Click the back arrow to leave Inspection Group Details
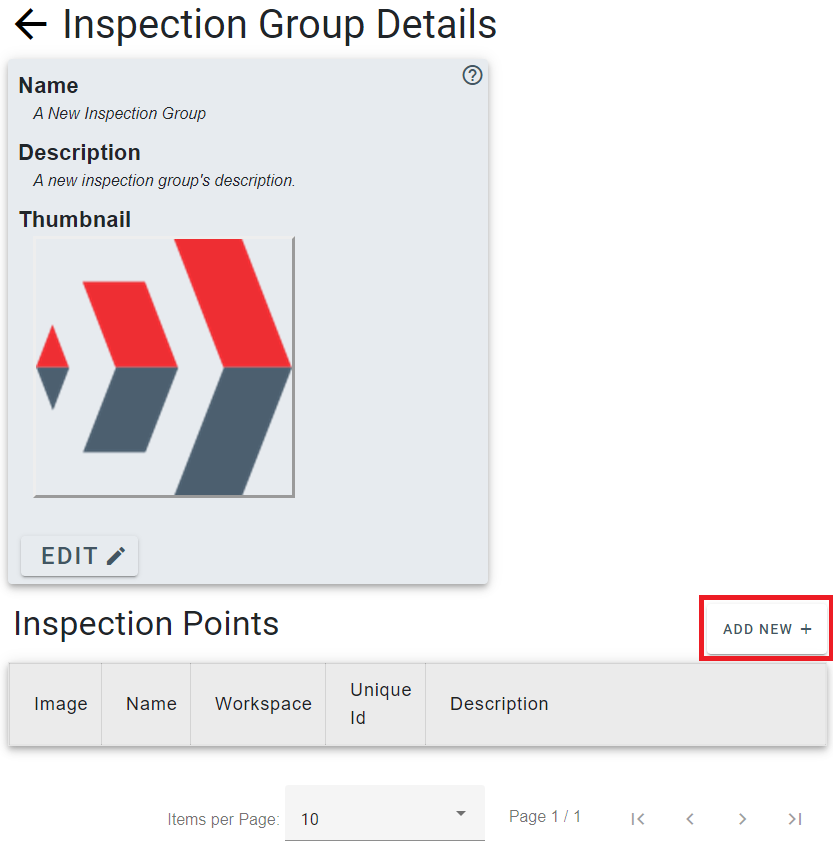833x847 pixels. 30,25
